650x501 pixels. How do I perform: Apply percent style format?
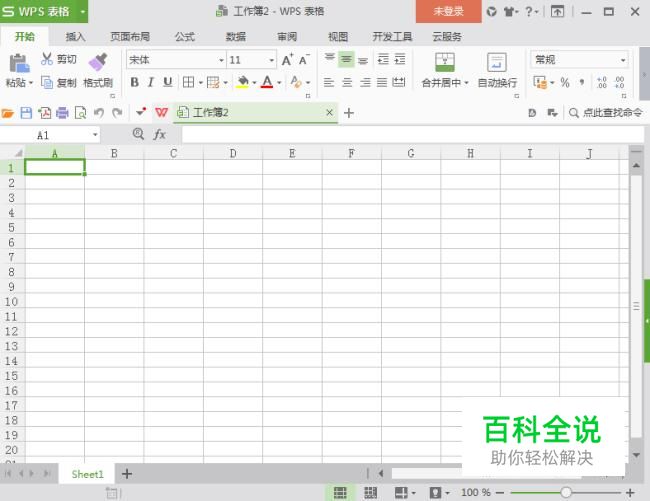[565, 82]
